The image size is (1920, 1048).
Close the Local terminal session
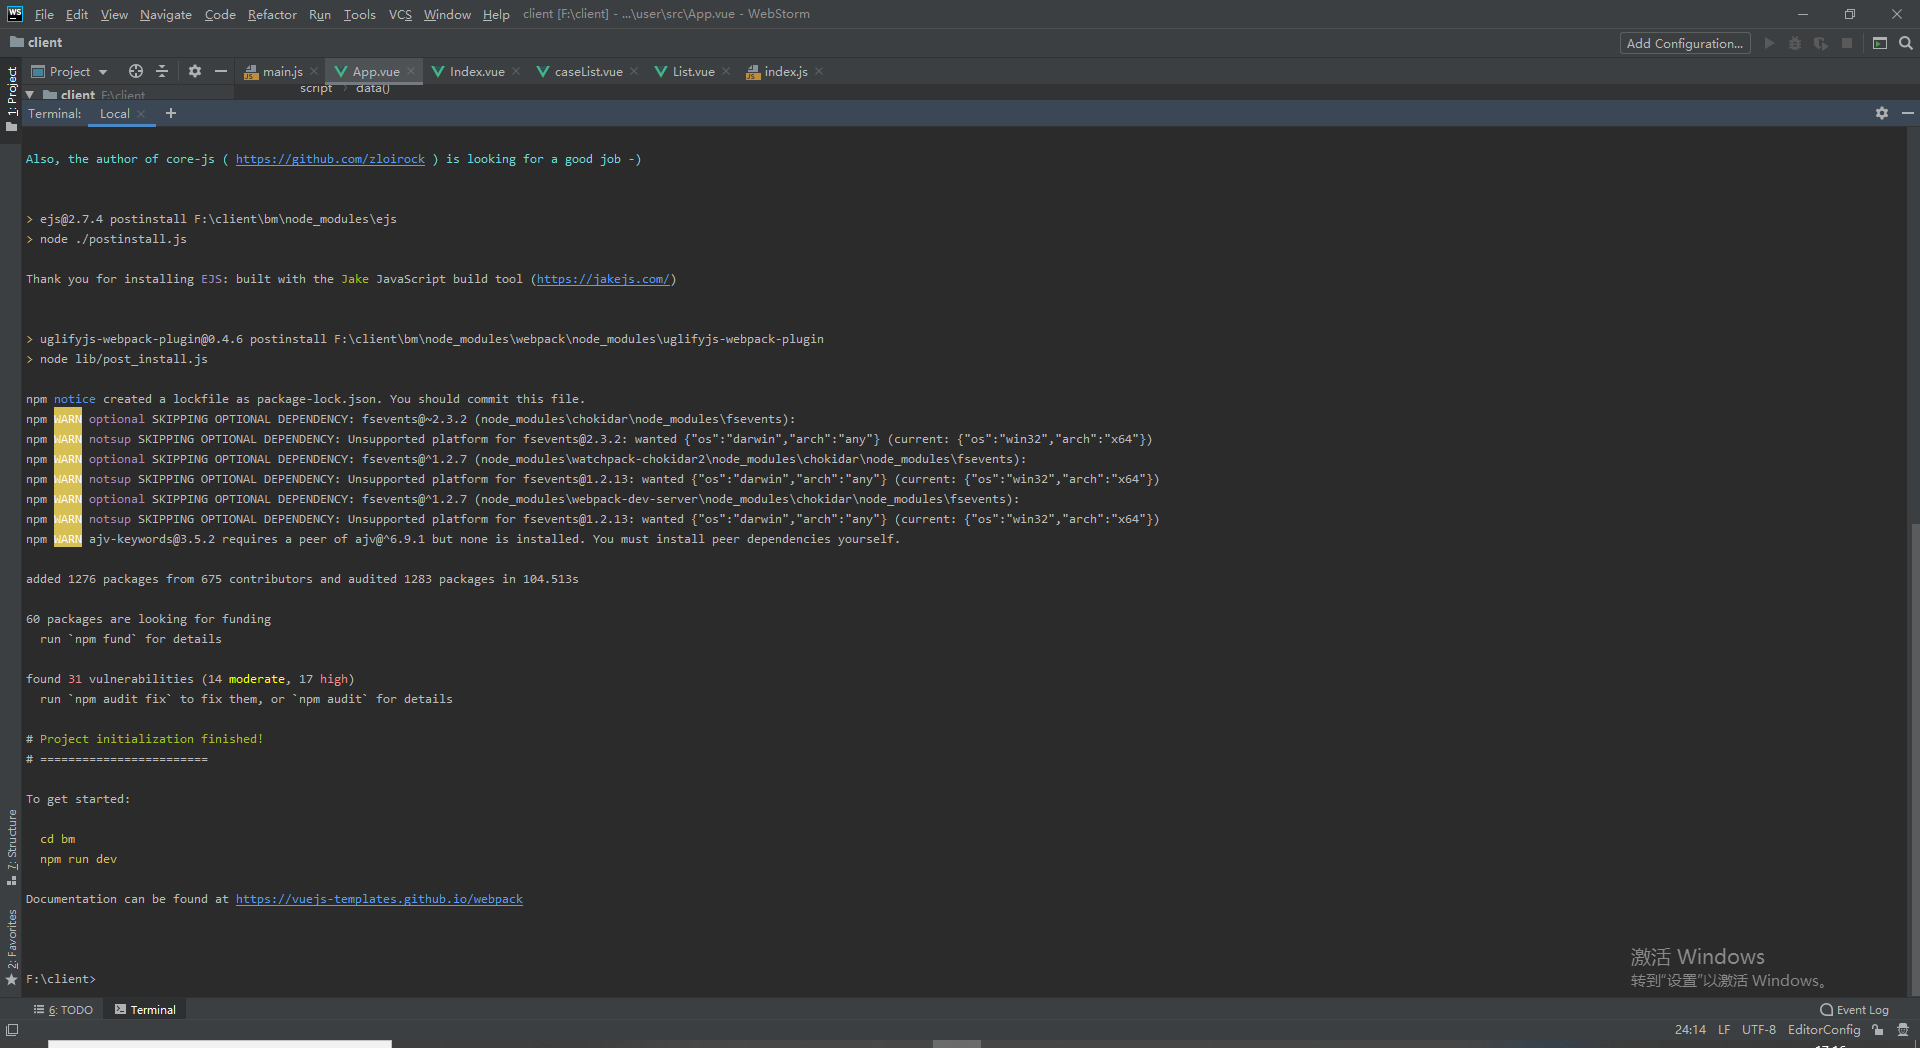pos(141,114)
